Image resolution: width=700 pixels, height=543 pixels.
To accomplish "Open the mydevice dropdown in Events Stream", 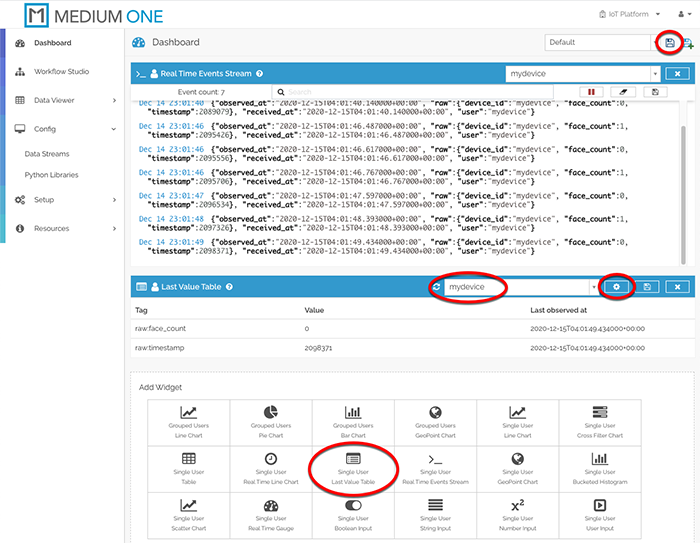I will click(x=655, y=74).
